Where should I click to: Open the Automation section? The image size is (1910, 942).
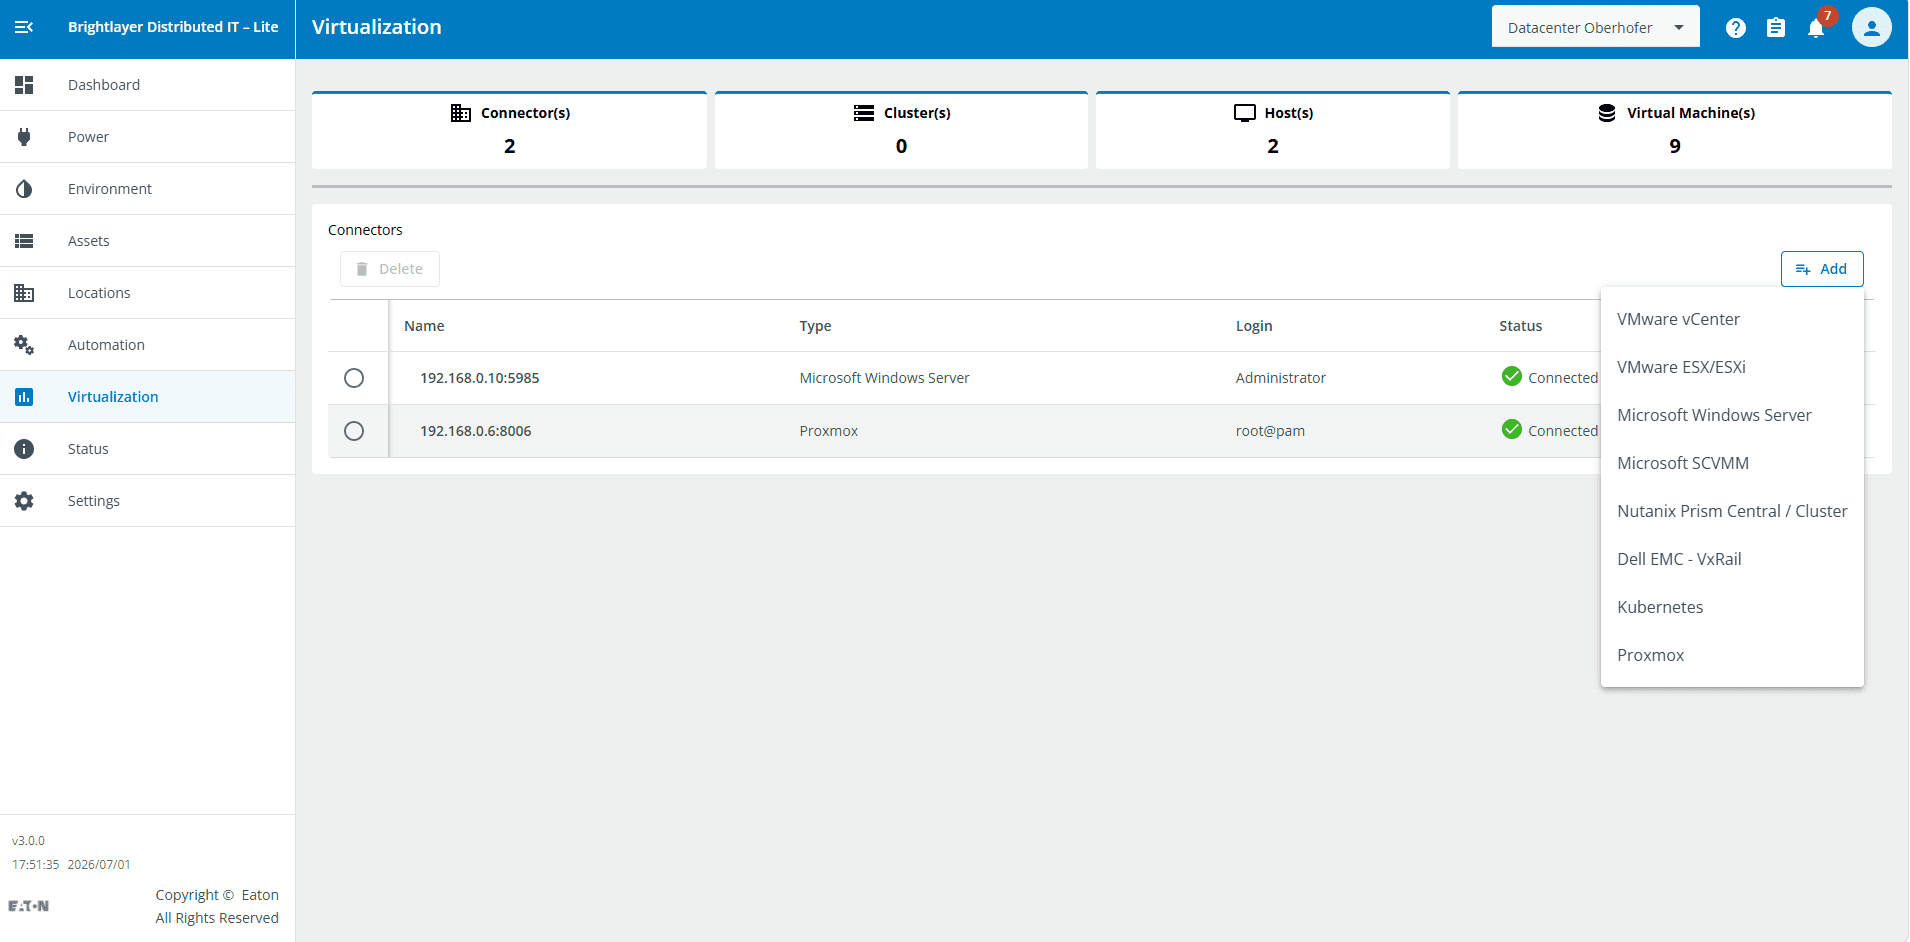(147, 345)
